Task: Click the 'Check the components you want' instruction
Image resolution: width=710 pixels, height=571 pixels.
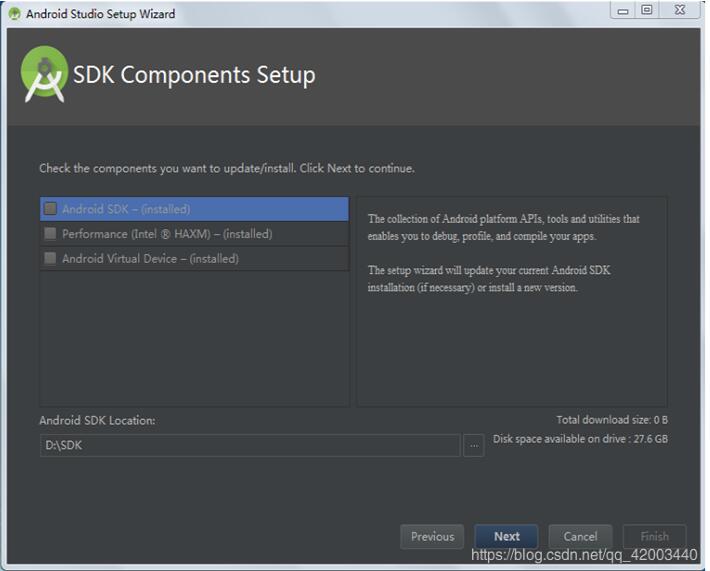Action: pos(226,168)
